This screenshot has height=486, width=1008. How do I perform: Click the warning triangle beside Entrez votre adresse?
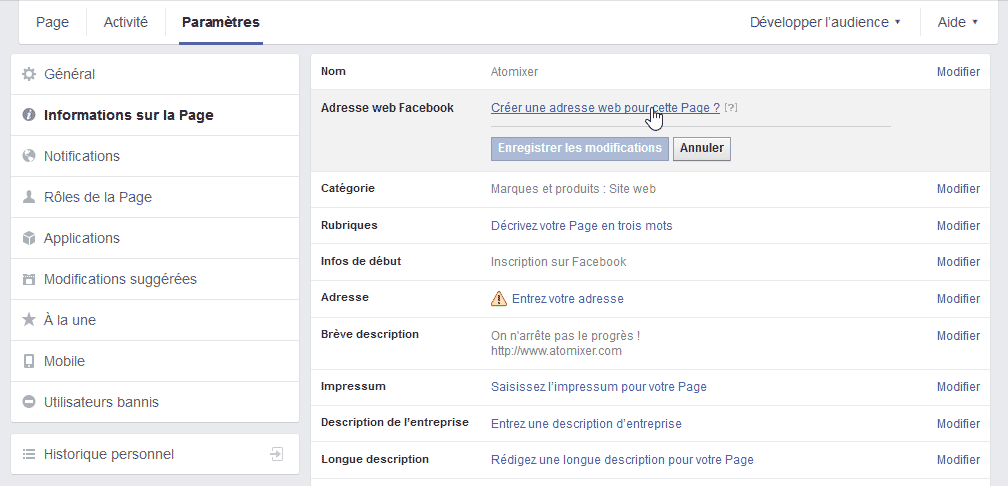pyautogui.click(x=499, y=298)
